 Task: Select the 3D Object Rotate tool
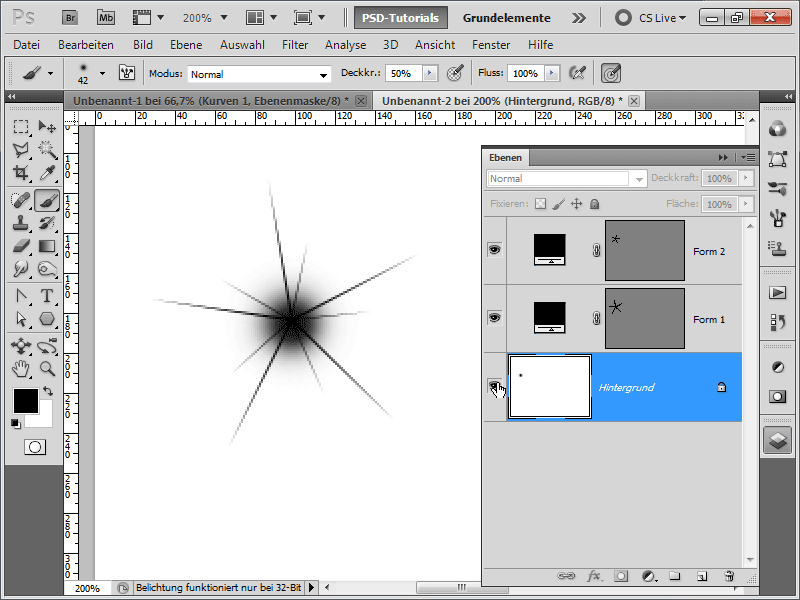21,346
